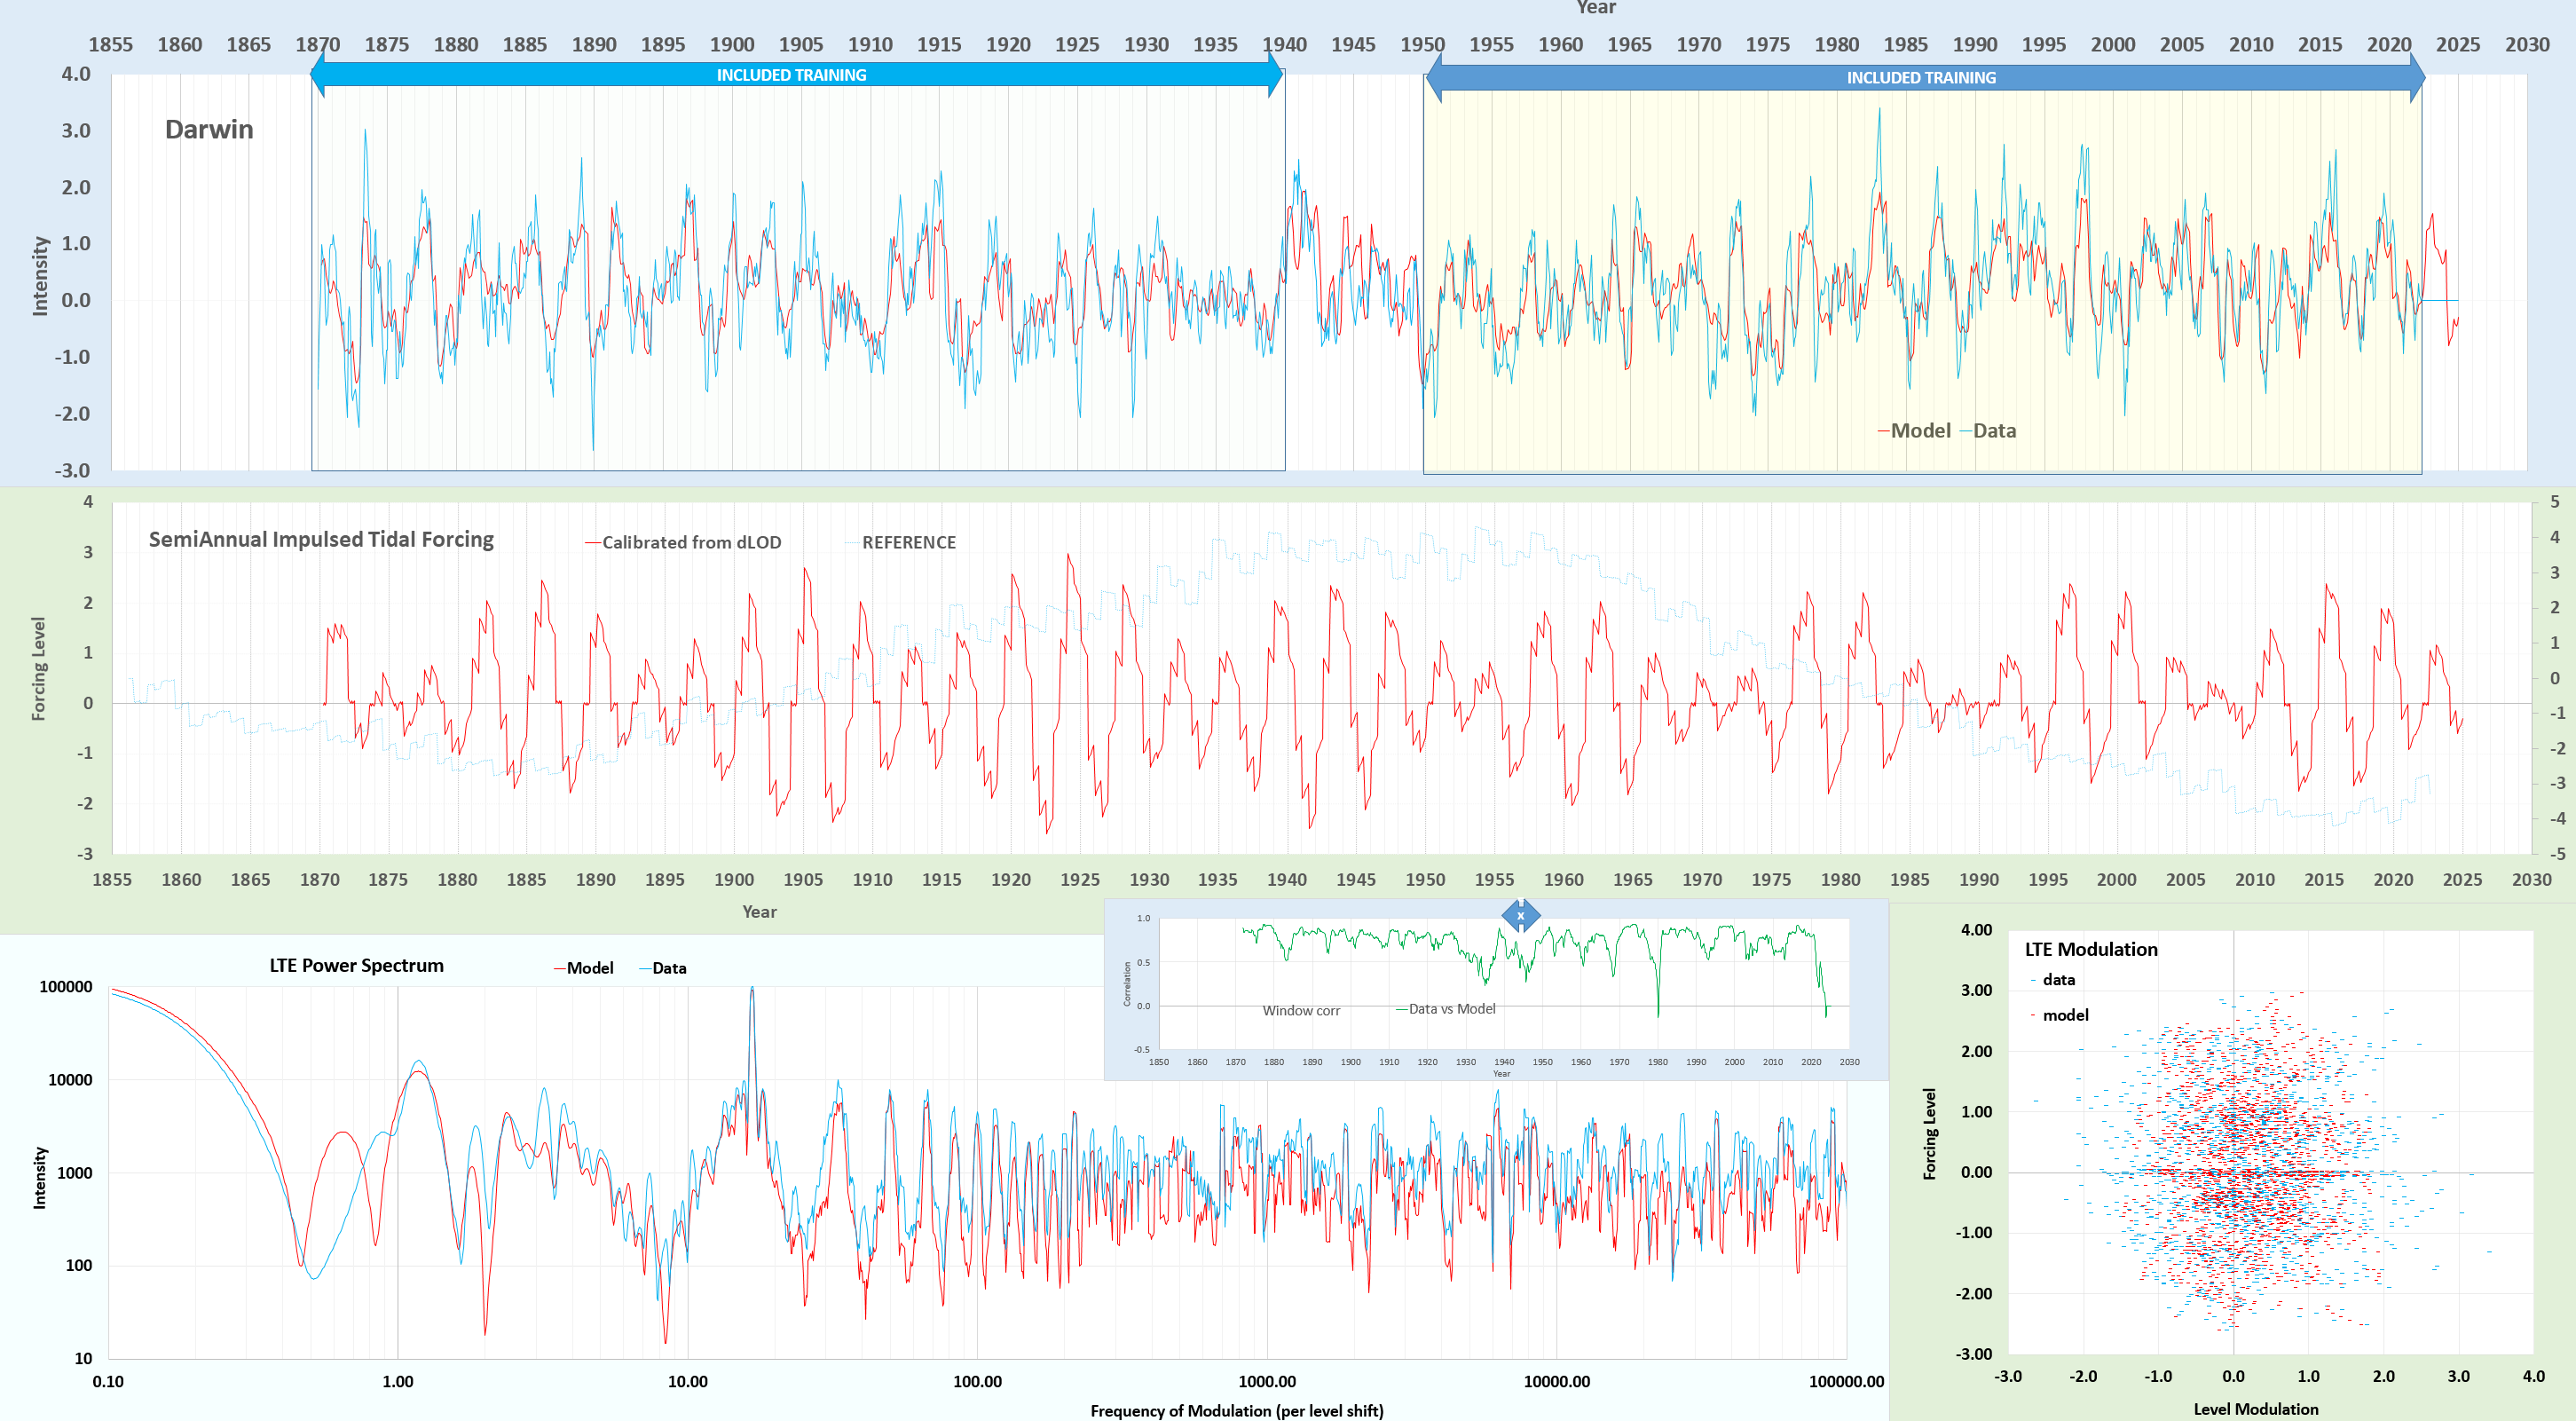Screen dimensions: 2576x1421
Task: Click the Window corr text label
Action: click(1300, 1011)
